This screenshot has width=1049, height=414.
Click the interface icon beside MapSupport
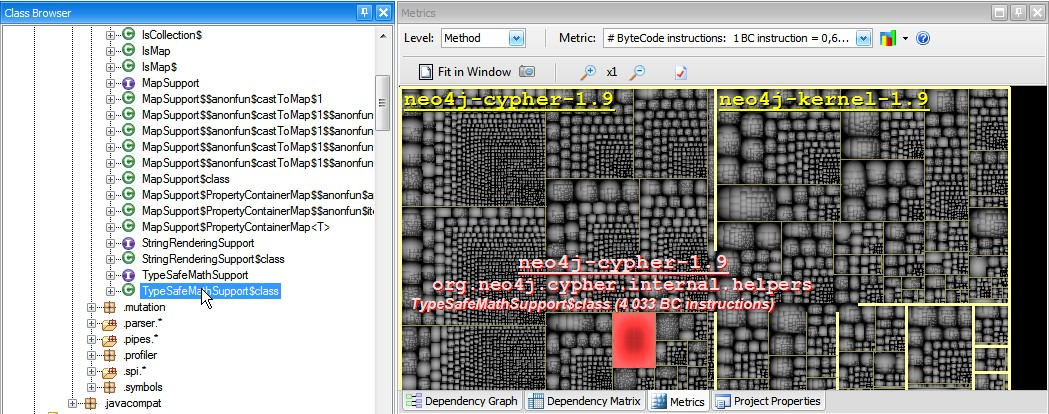click(x=129, y=82)
